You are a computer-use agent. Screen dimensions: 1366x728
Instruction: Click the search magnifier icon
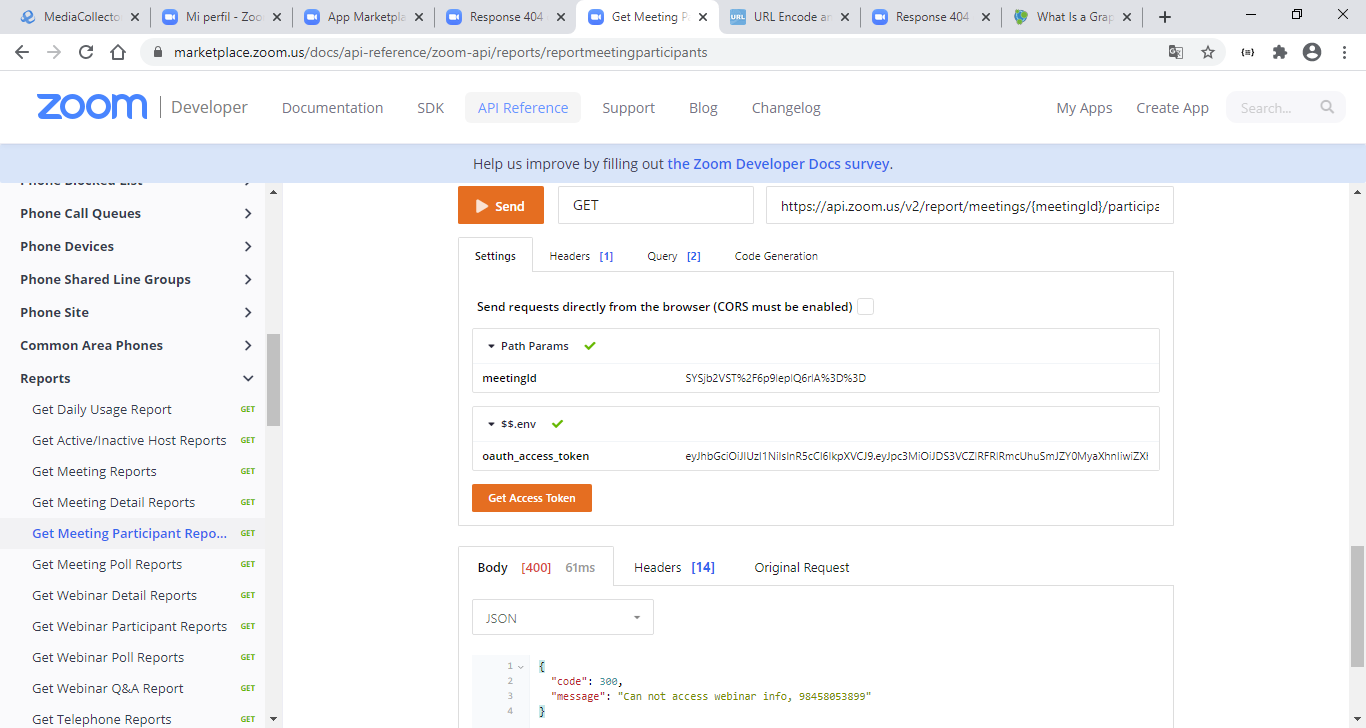1327,107
